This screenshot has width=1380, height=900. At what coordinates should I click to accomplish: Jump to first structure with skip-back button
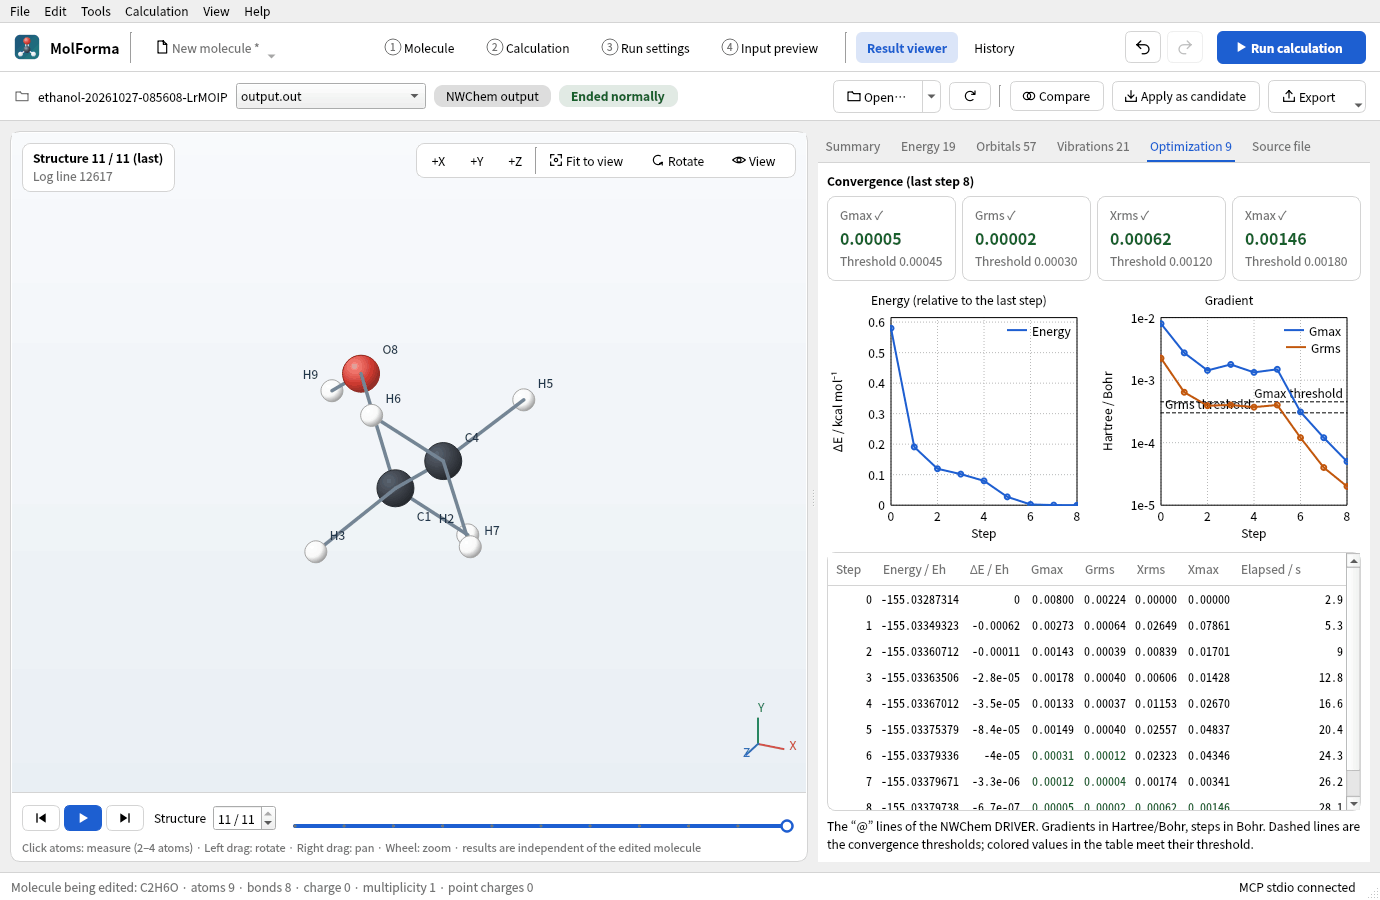(41, 818)
